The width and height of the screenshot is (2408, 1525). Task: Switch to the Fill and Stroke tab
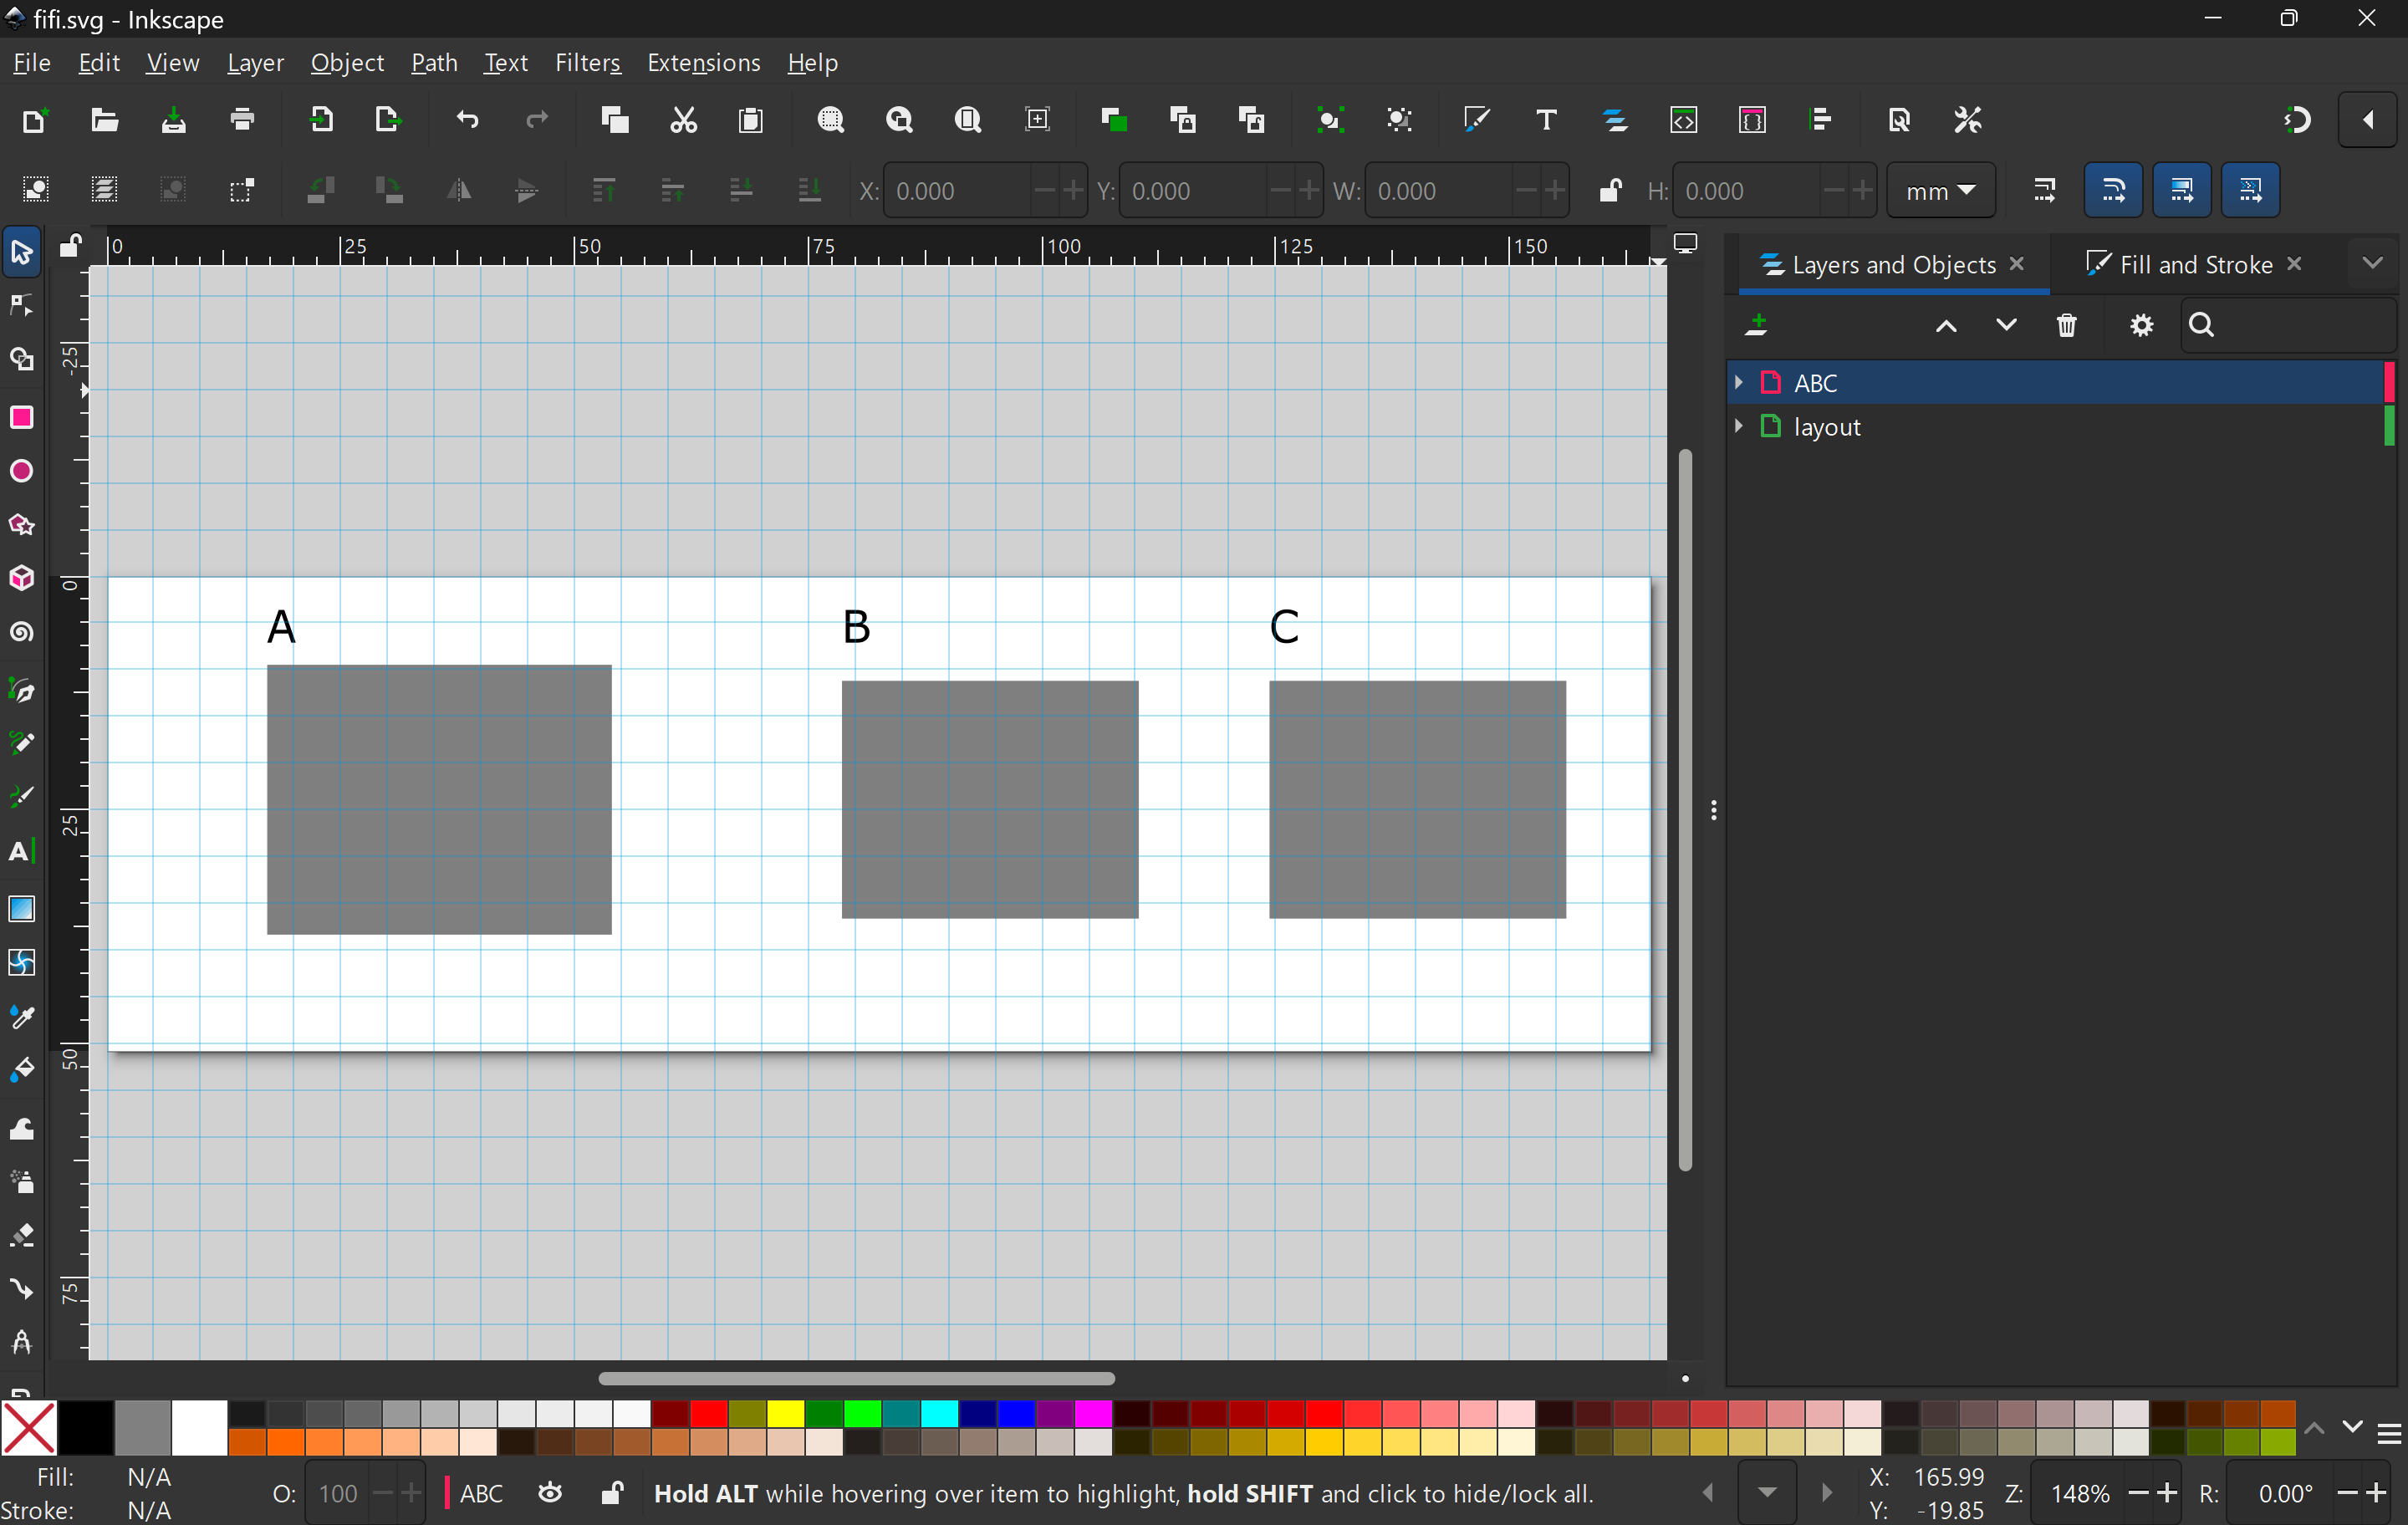pyautogui.click(x=2195, y=264)
